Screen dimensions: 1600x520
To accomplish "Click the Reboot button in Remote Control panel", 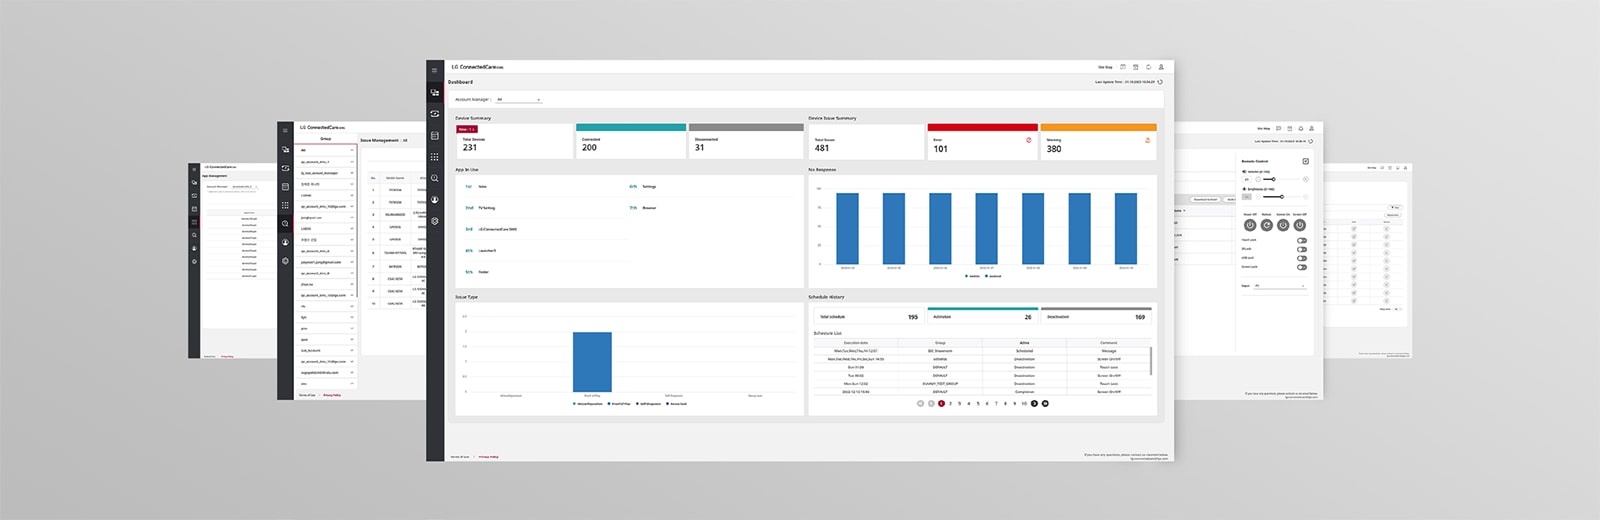I will point(1267,225).
